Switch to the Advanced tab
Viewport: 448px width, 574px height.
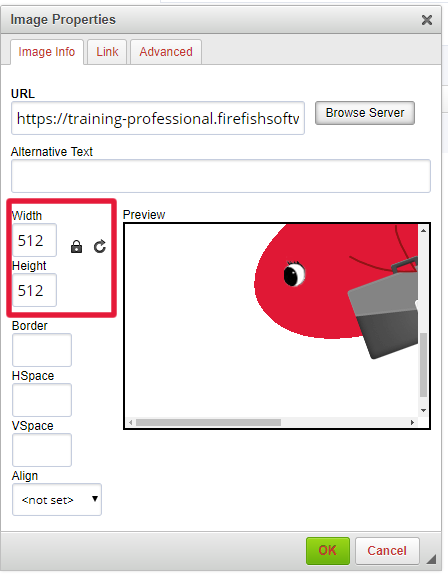click(166, 52)
